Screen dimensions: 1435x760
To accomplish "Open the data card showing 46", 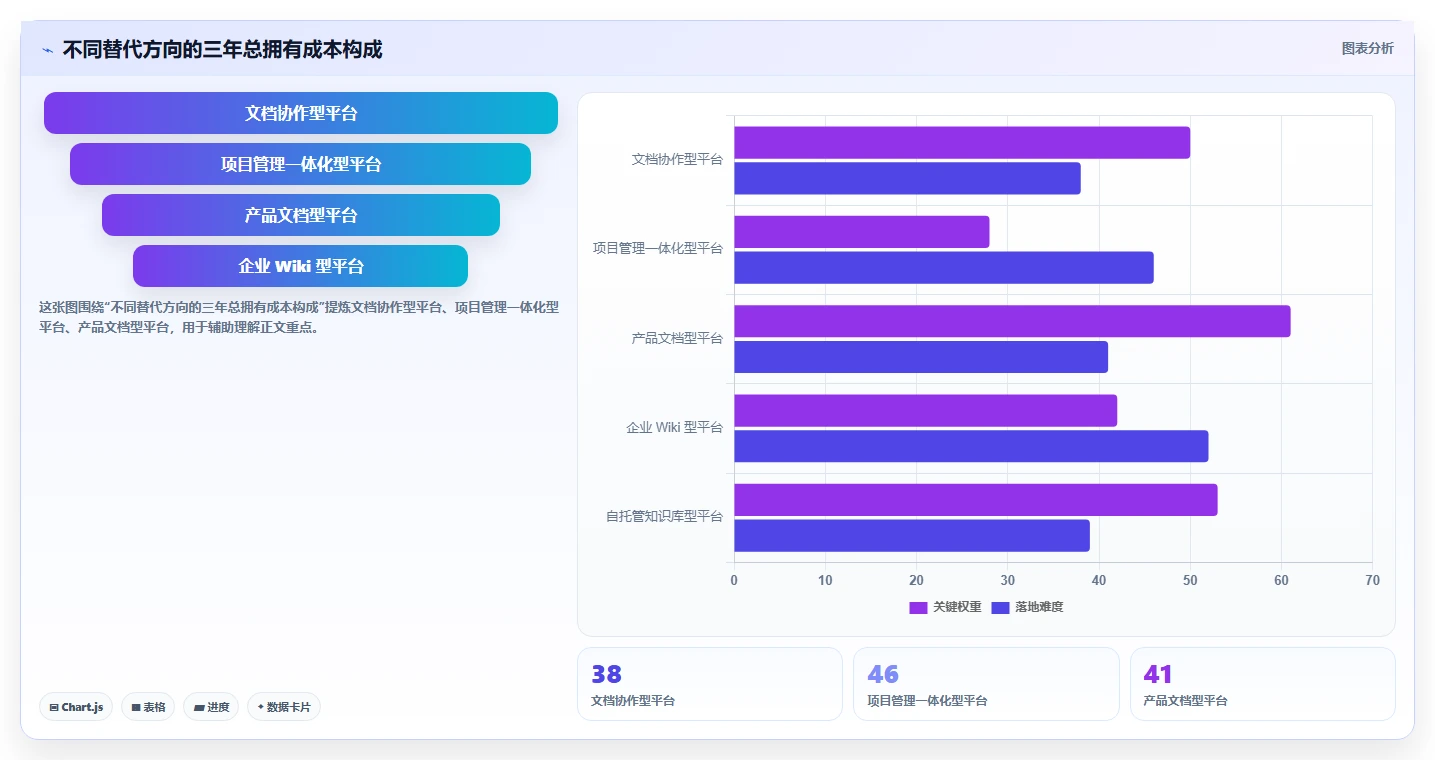I will click(x=986, y=684).
